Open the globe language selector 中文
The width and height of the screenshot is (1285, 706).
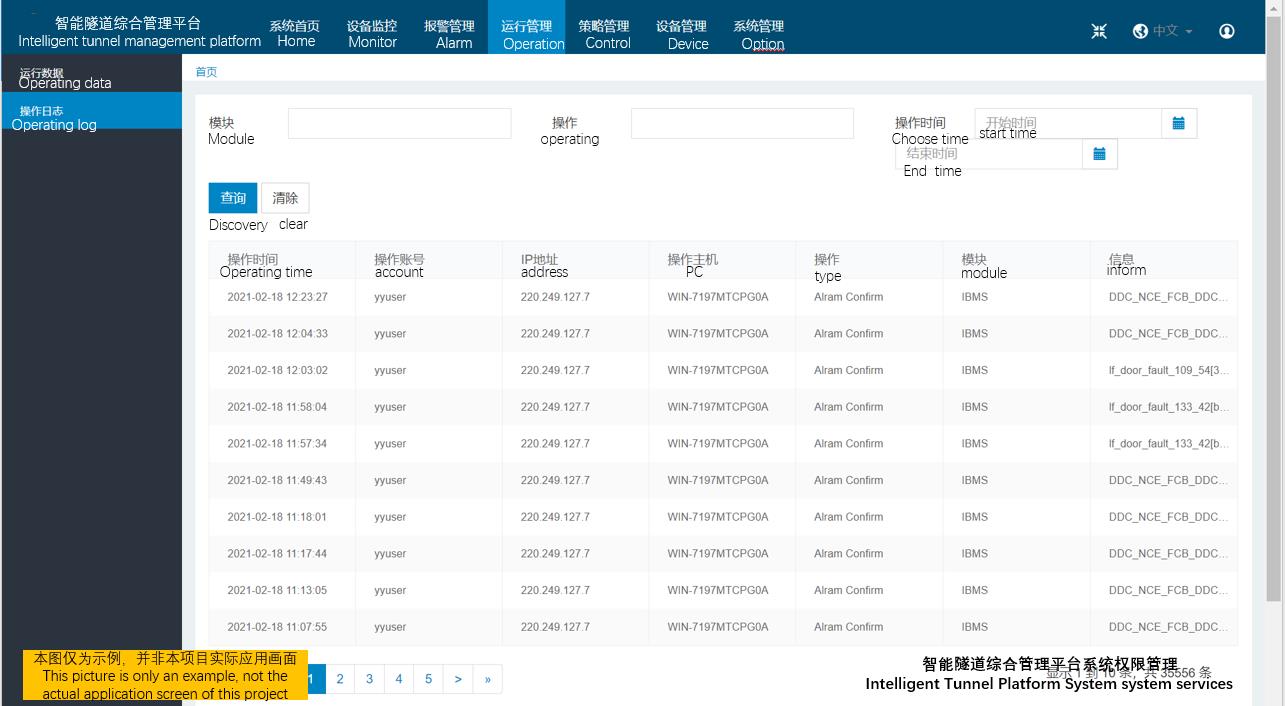tap(1163, 31)
